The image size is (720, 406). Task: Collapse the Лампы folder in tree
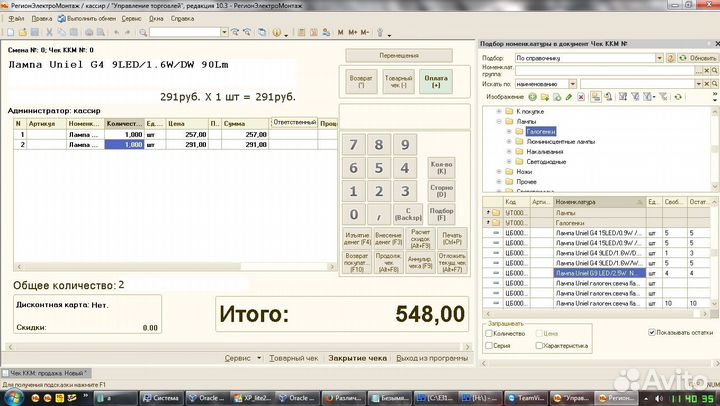(x=497, y=122)
